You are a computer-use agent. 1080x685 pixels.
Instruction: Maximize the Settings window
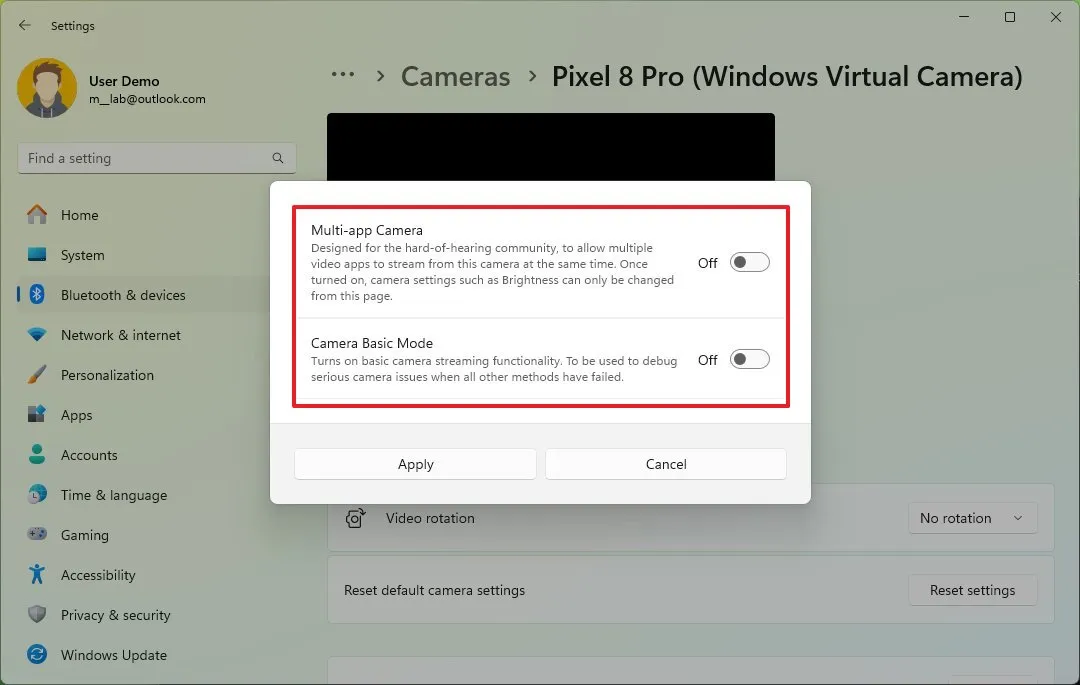click(1010, 17)
